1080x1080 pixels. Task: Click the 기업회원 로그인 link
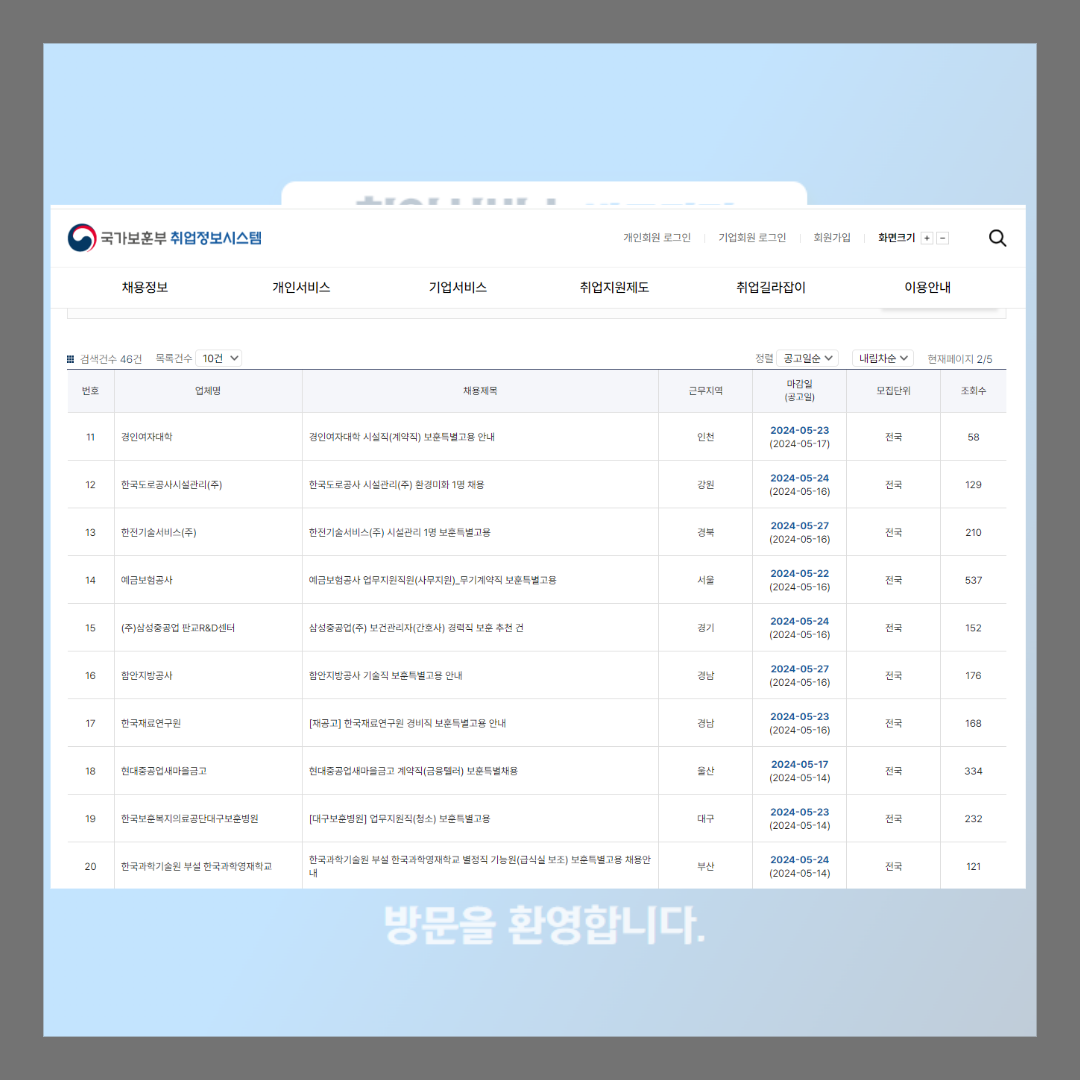coord(750,238)
